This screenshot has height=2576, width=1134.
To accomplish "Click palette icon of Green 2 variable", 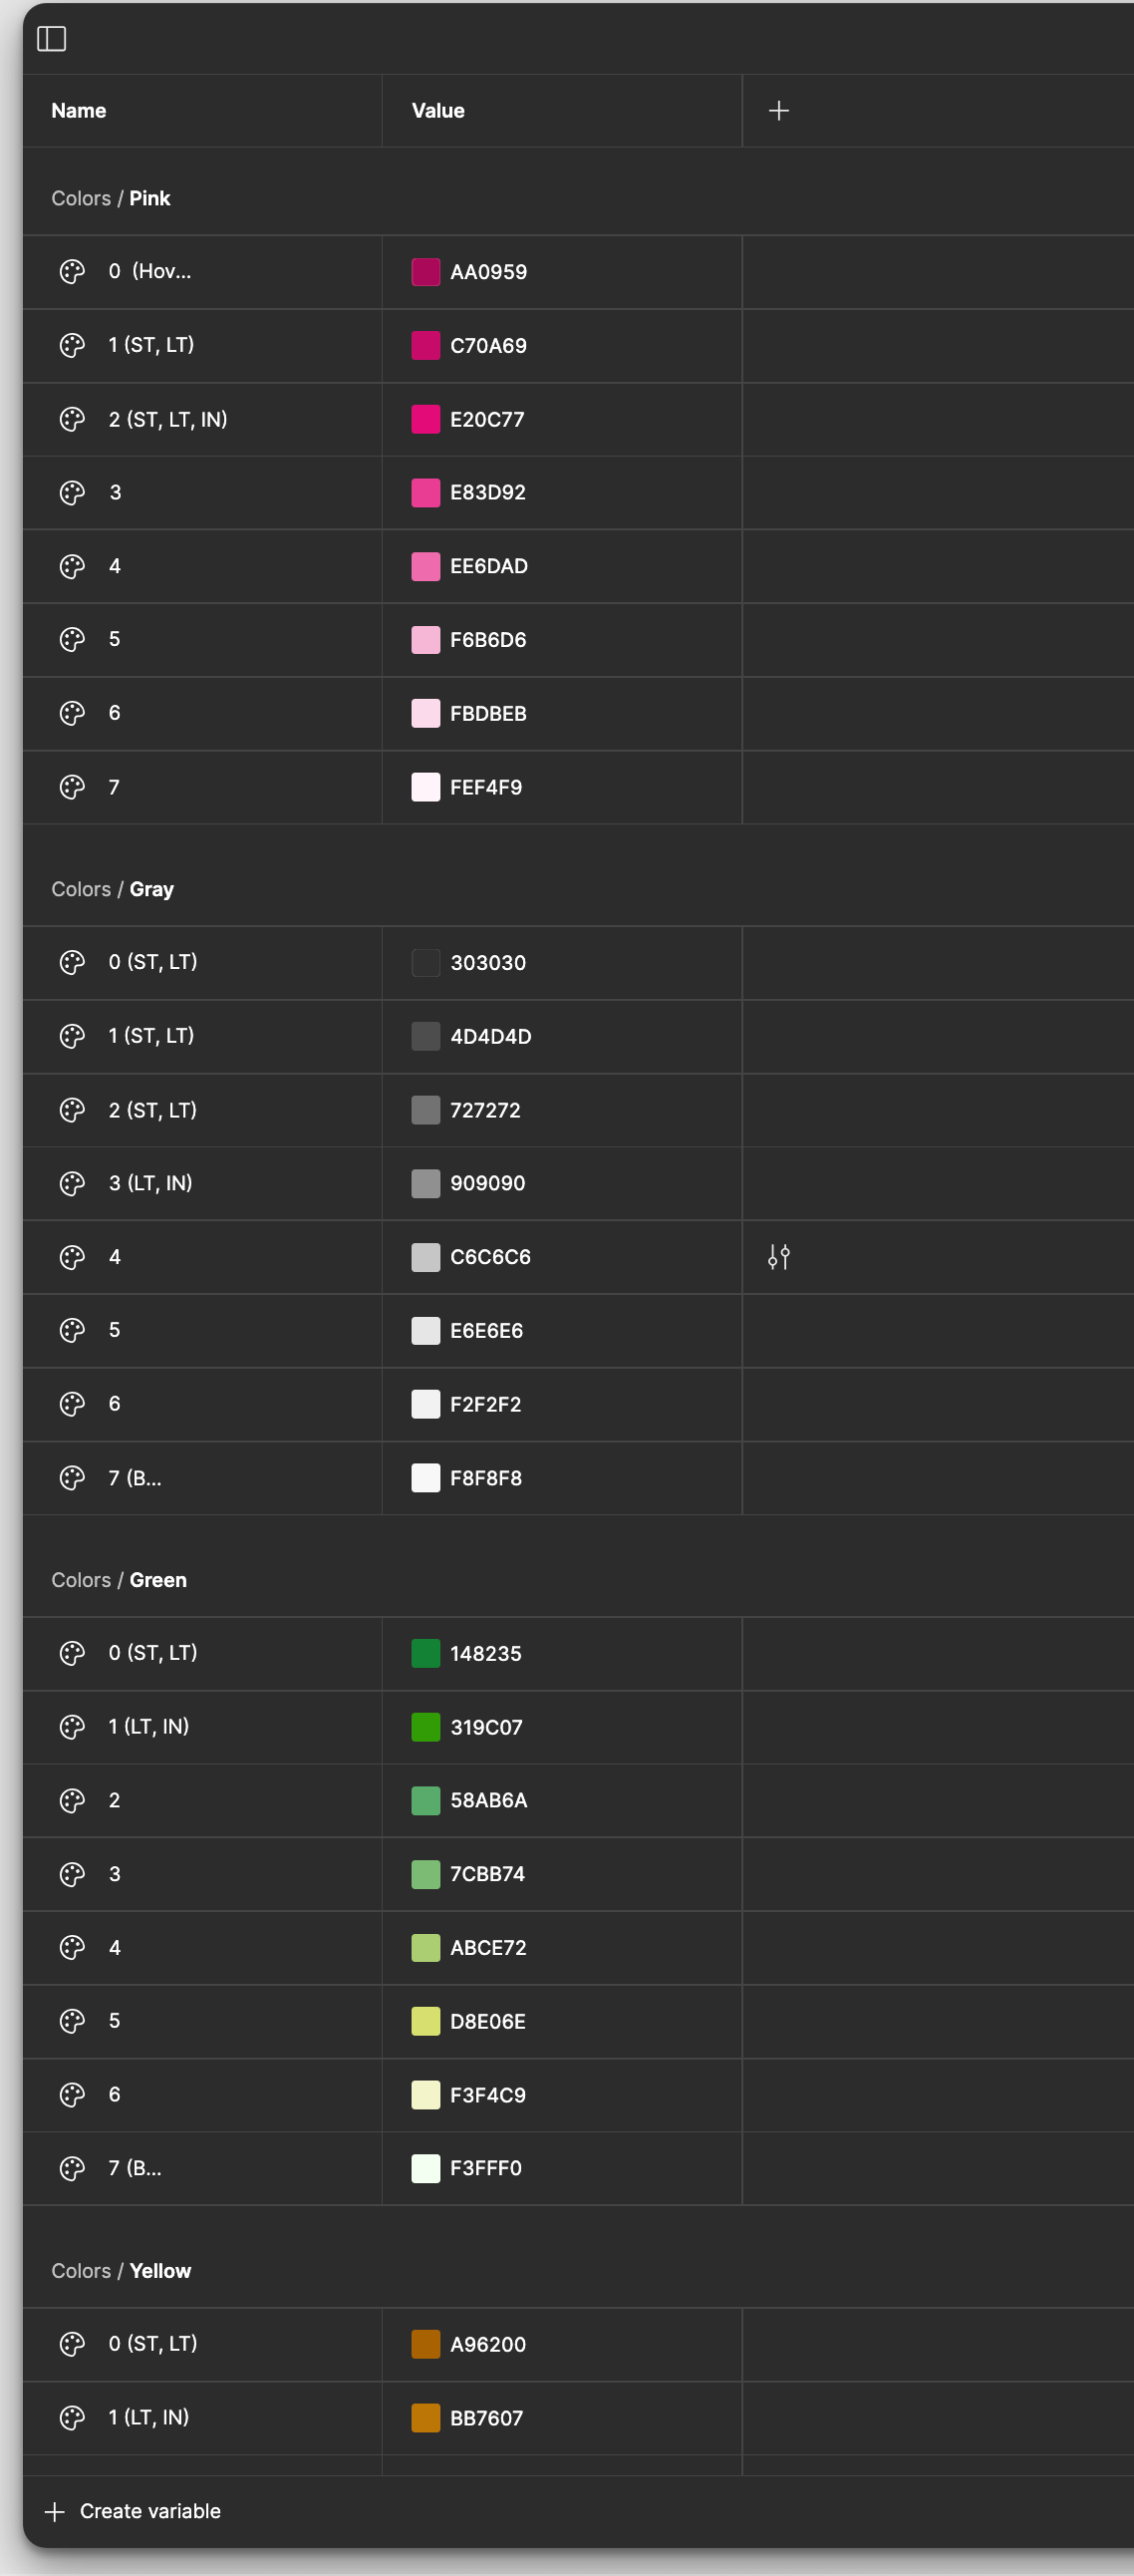I will (x=72, y=1800).
